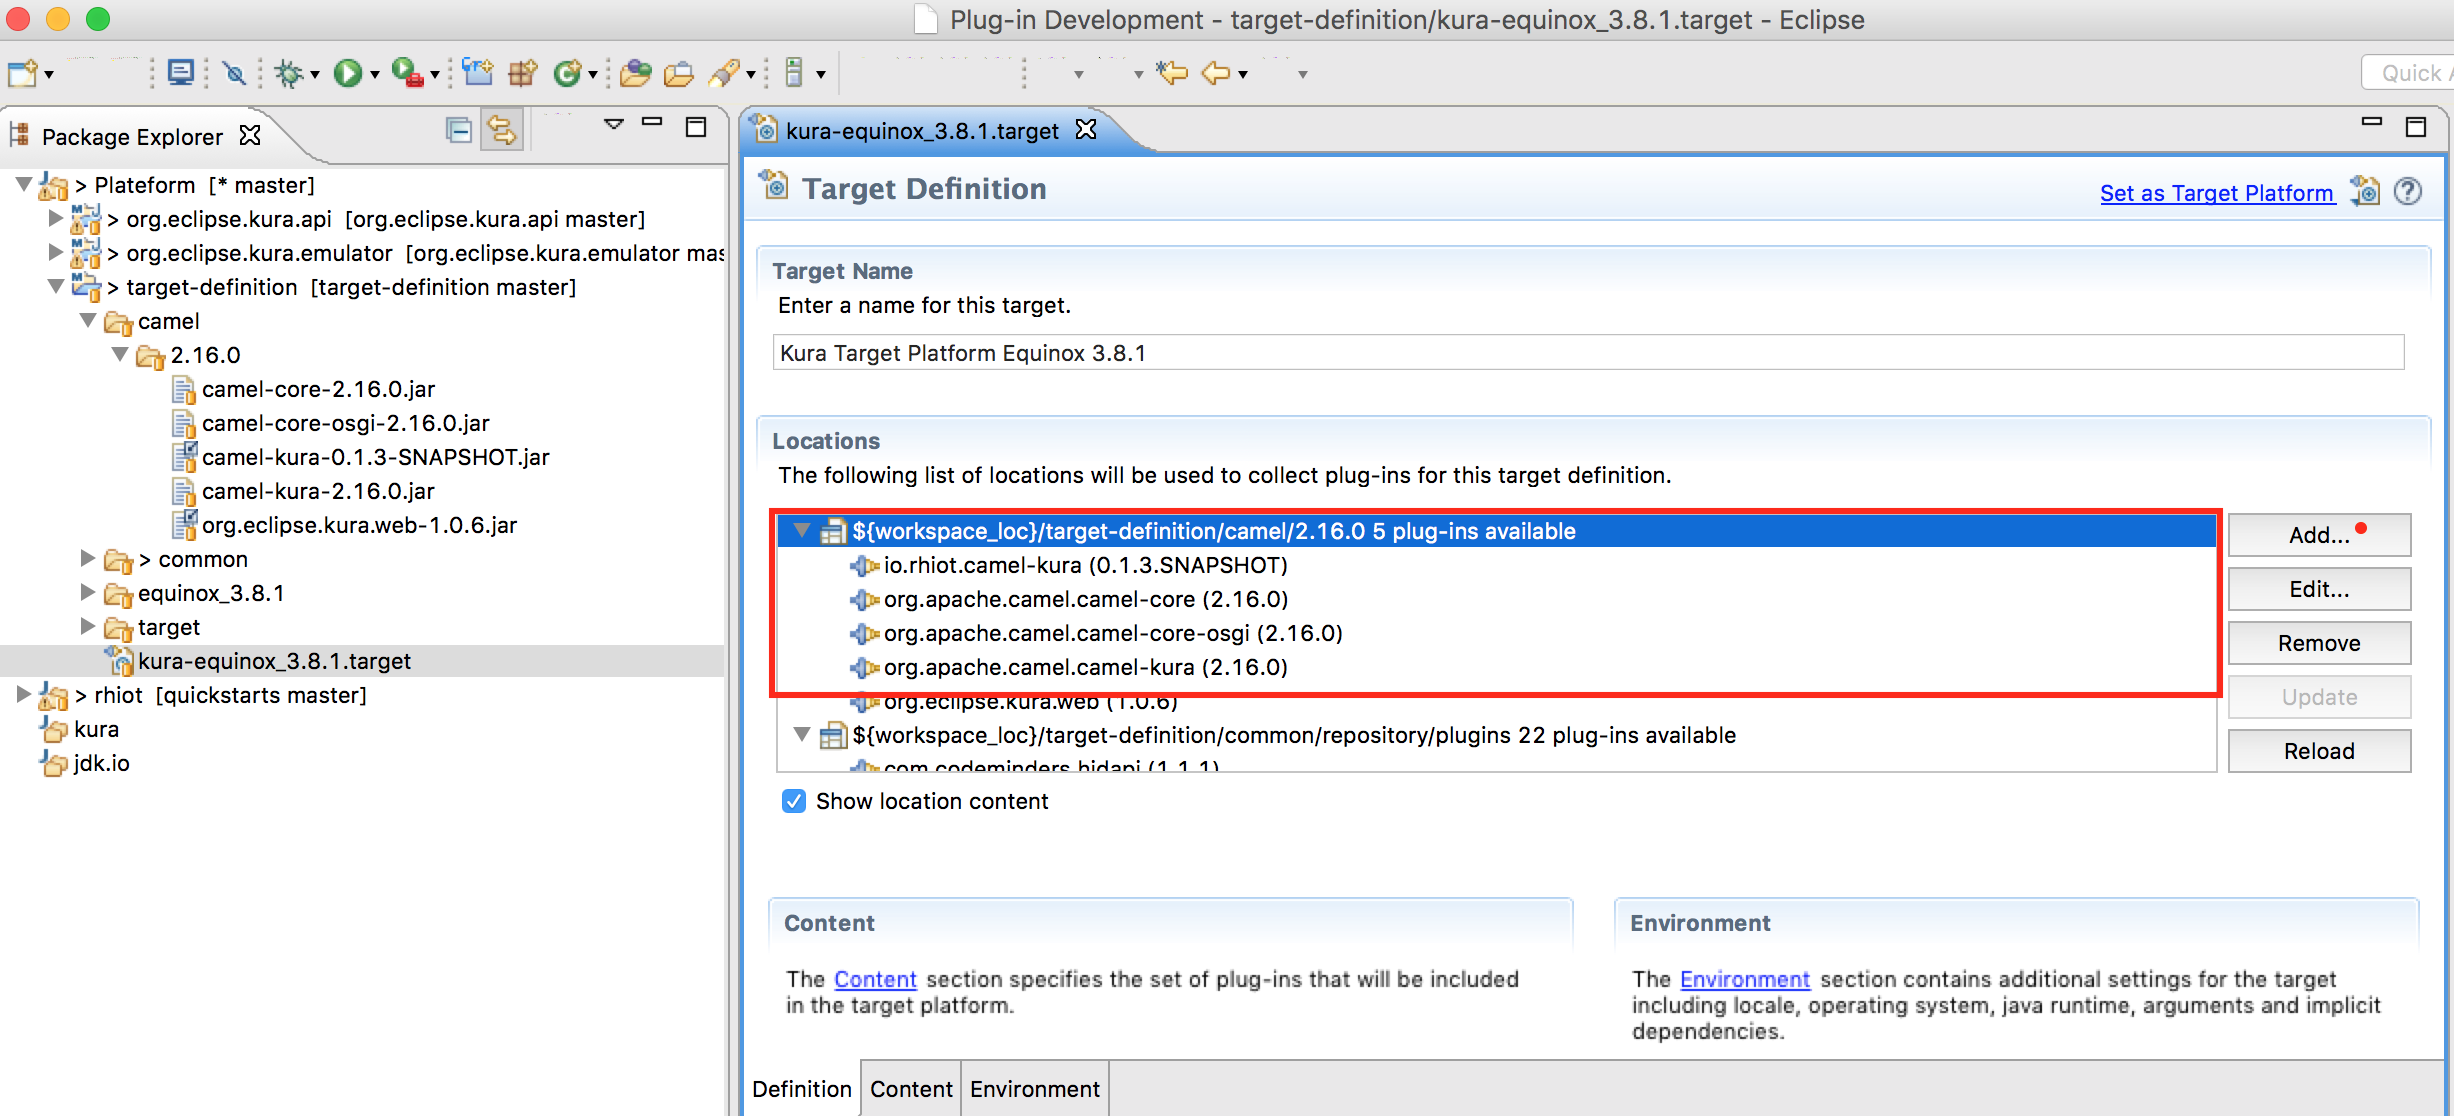Click the New Java Class icon
The height and width of the screenshot is (1116, 2454).
point(569,73)
